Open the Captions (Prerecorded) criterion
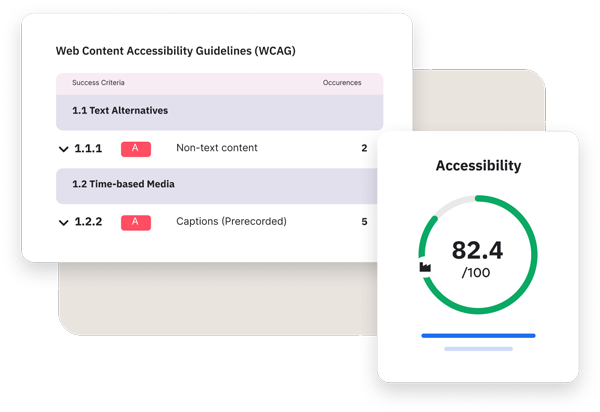The width and height of the screenshot is (600, 412). click(231, 221)
